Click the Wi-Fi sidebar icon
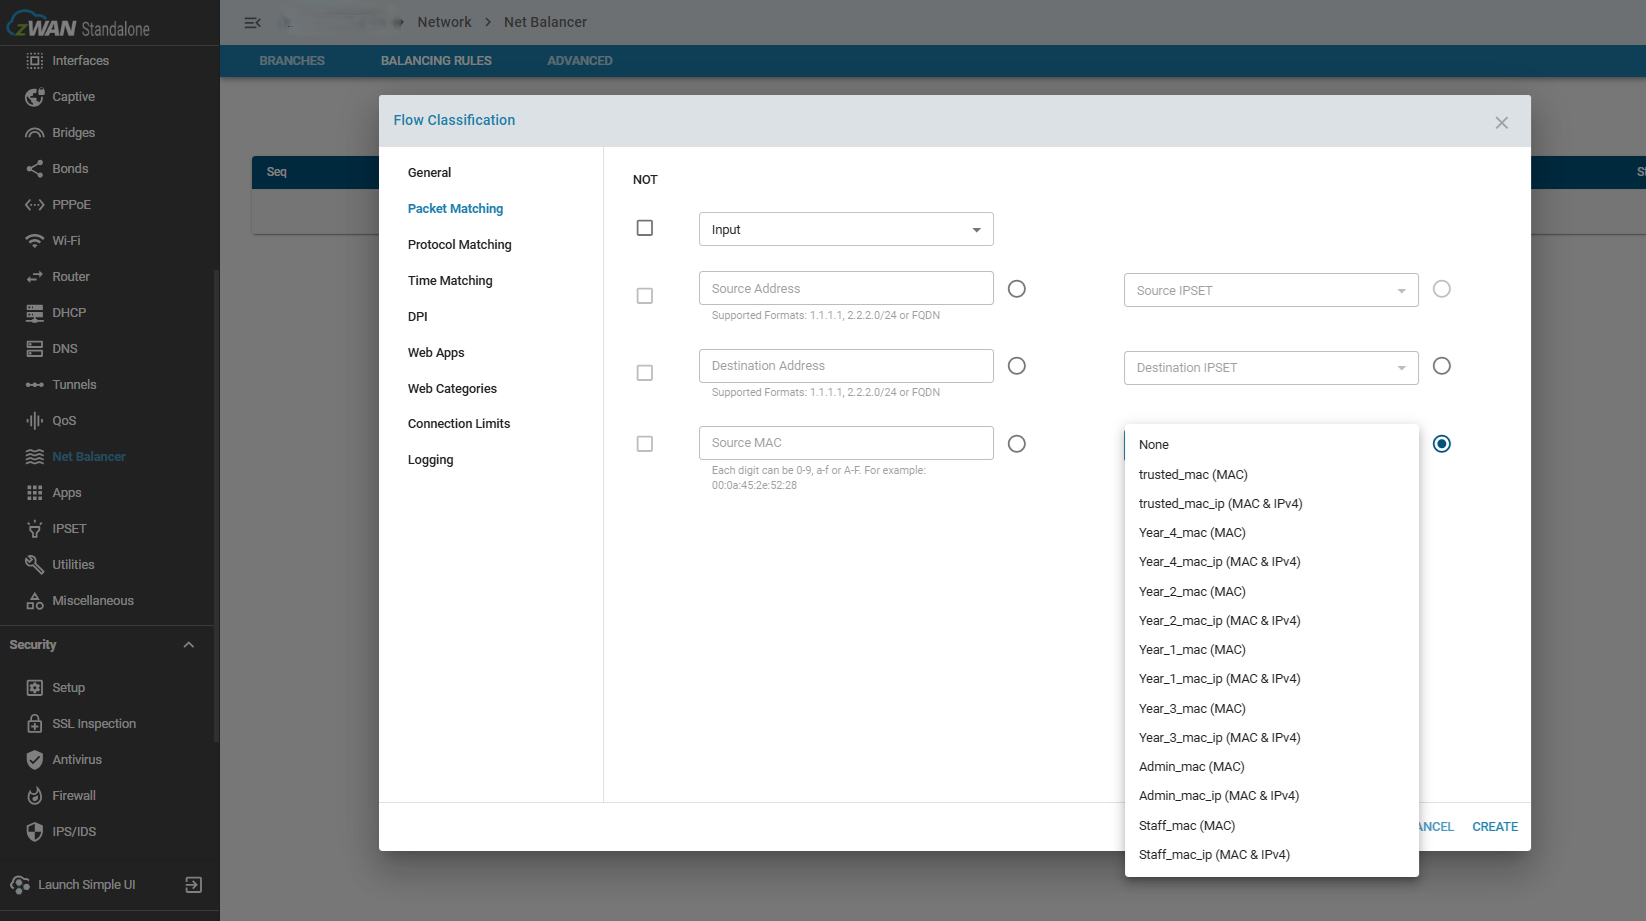Image resolution: width=1646 pixels, height=921 pixels. pyautogui.click(x=35, y=240)
